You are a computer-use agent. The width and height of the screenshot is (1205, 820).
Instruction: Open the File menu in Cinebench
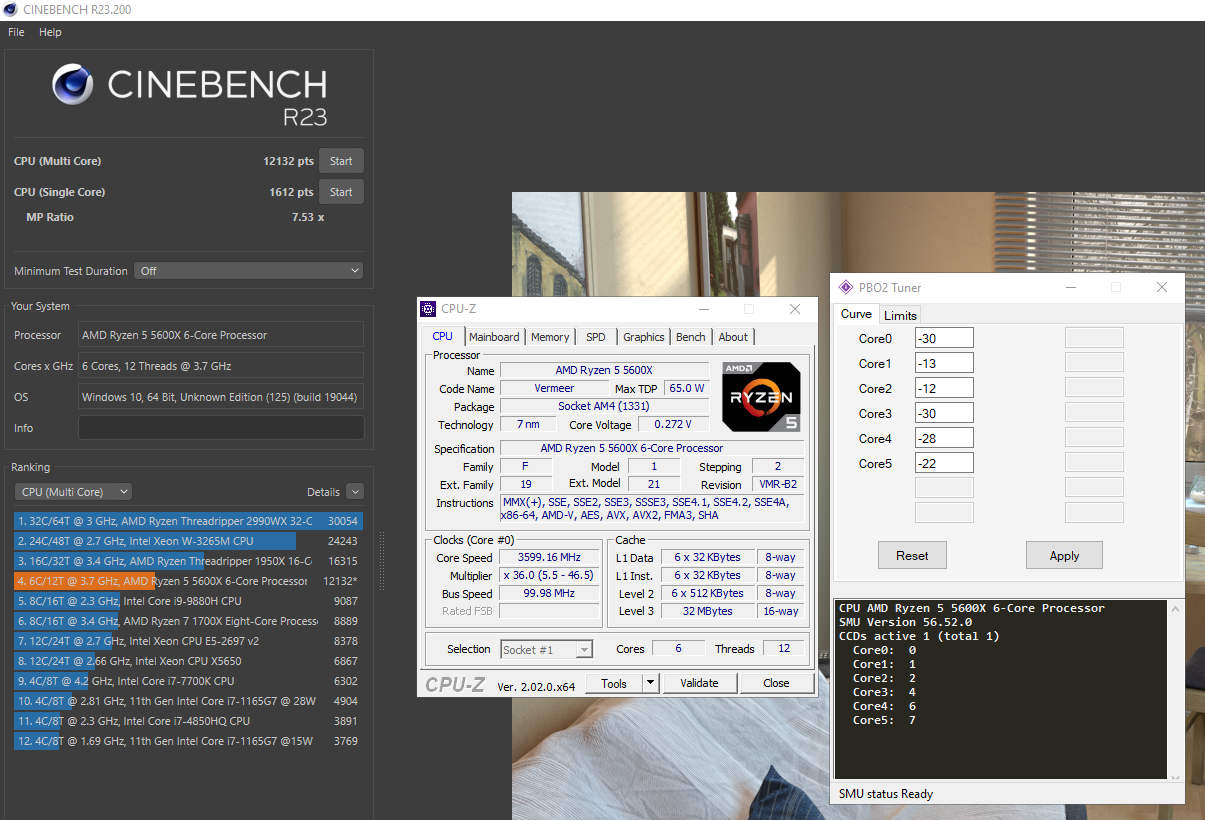[x=16, y=32]
